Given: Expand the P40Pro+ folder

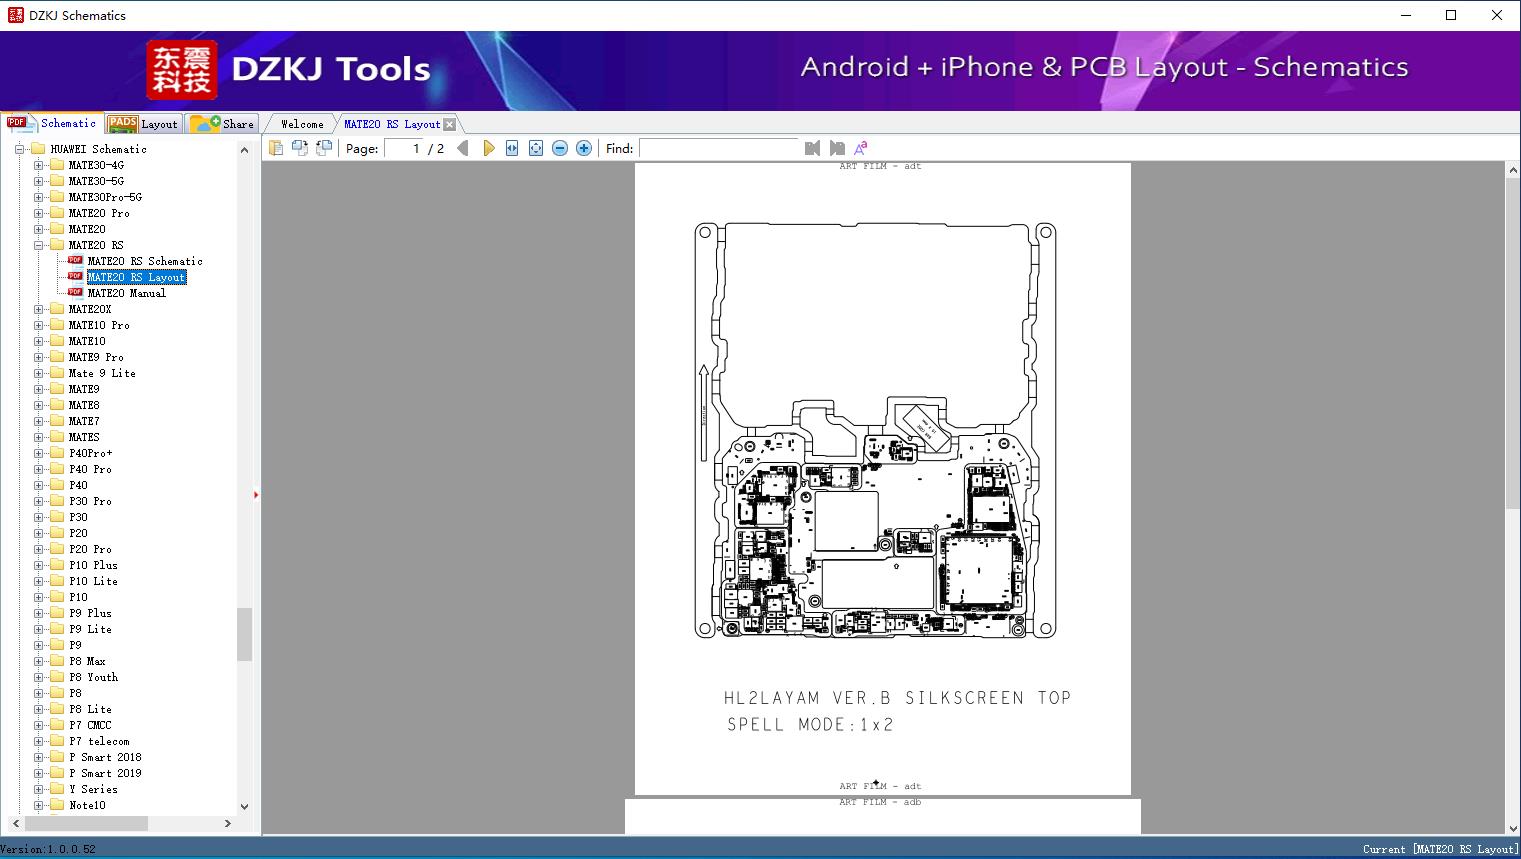Looking at the screenshot, I should pyautogui.click(x=38, y=453).
